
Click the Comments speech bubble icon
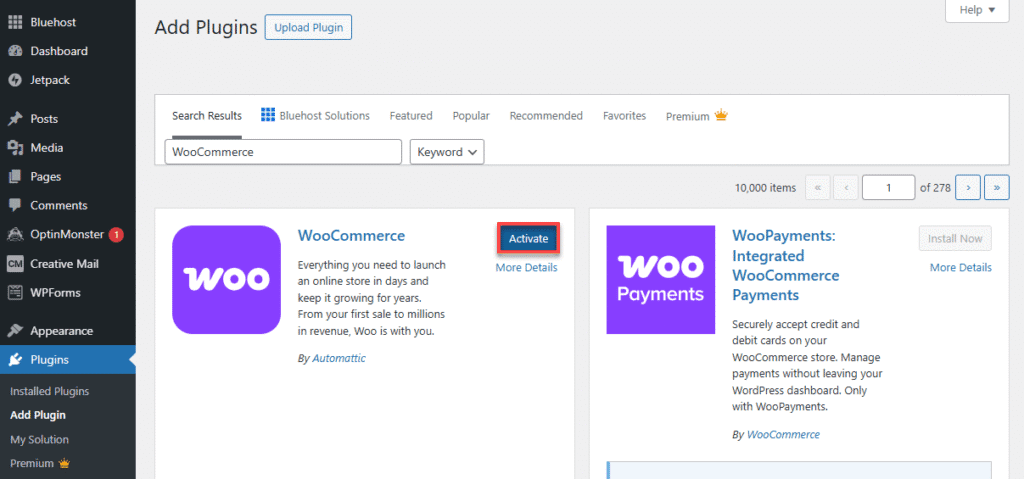pos(15,206)
